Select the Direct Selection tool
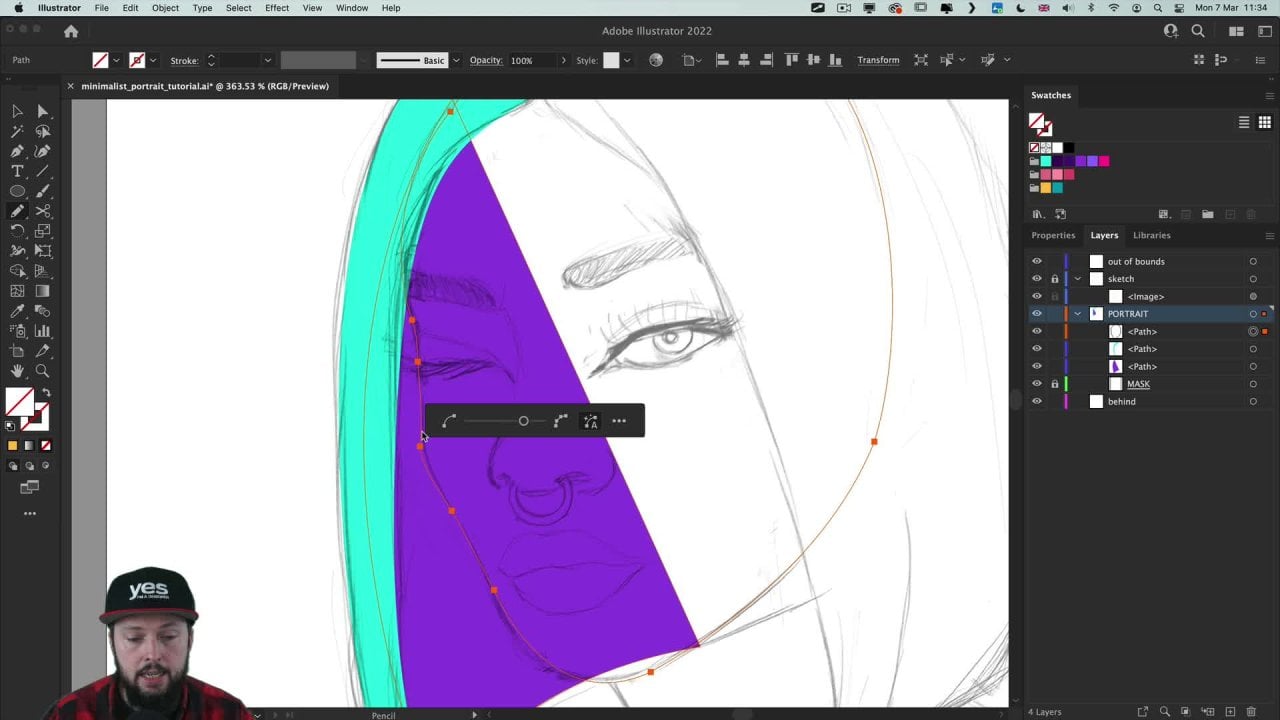Screen dimensions: 1280x720 tap(42, 111)
